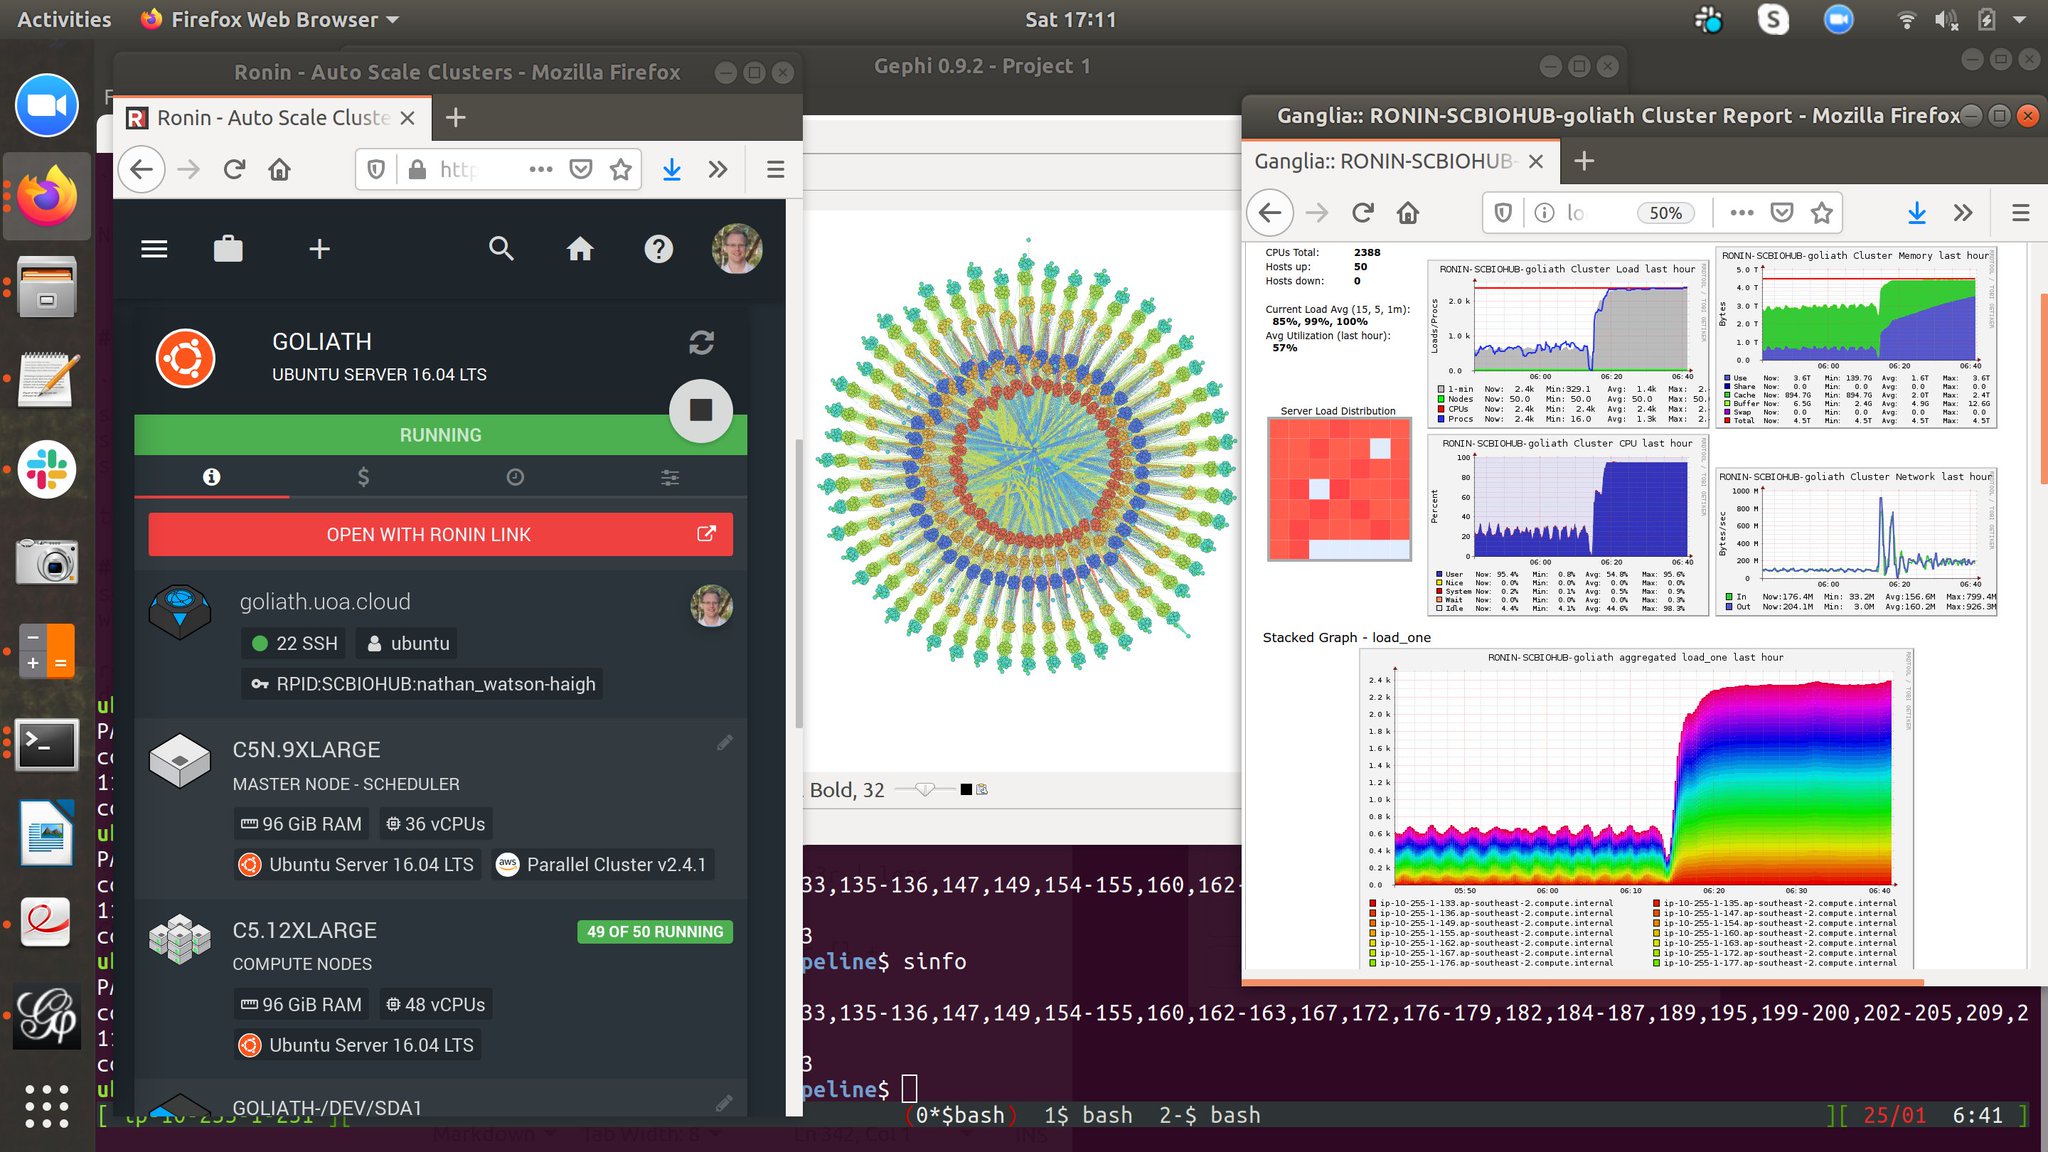Open Terminal from the dock
Viewport: 2048px width, 1152px height.
click(47, 744)
